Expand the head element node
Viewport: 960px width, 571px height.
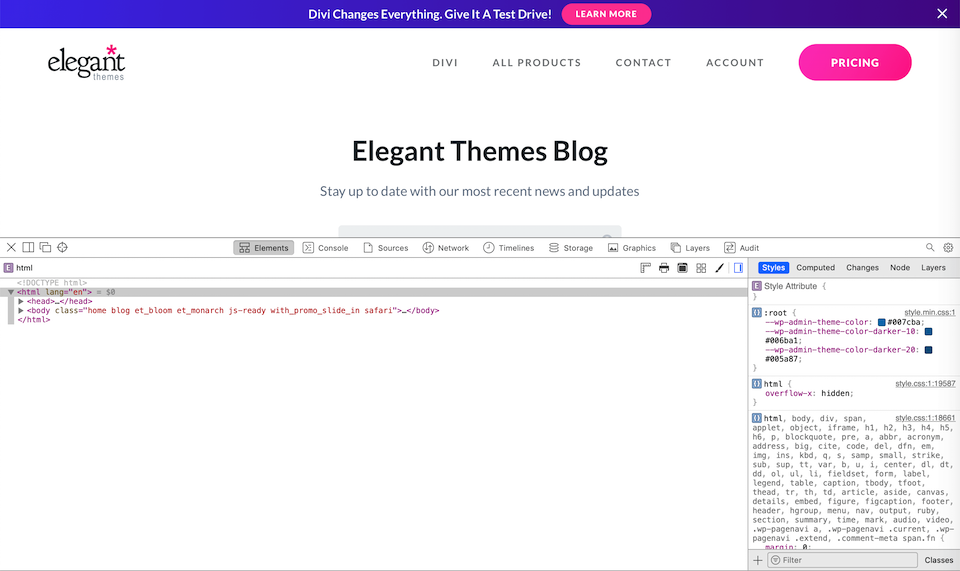coord(21,301)
